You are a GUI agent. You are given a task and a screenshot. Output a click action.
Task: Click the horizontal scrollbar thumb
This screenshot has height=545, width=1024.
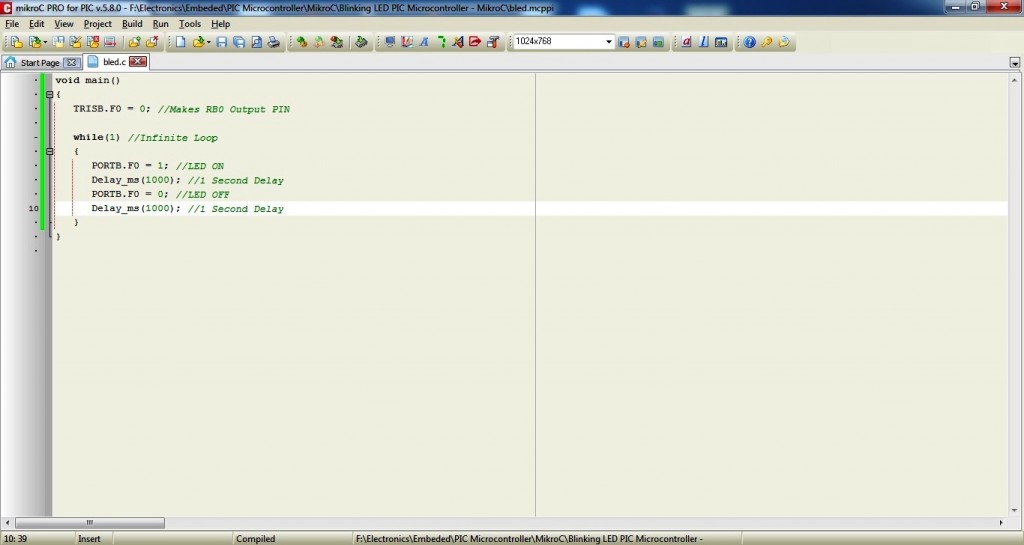pos(89,523)
